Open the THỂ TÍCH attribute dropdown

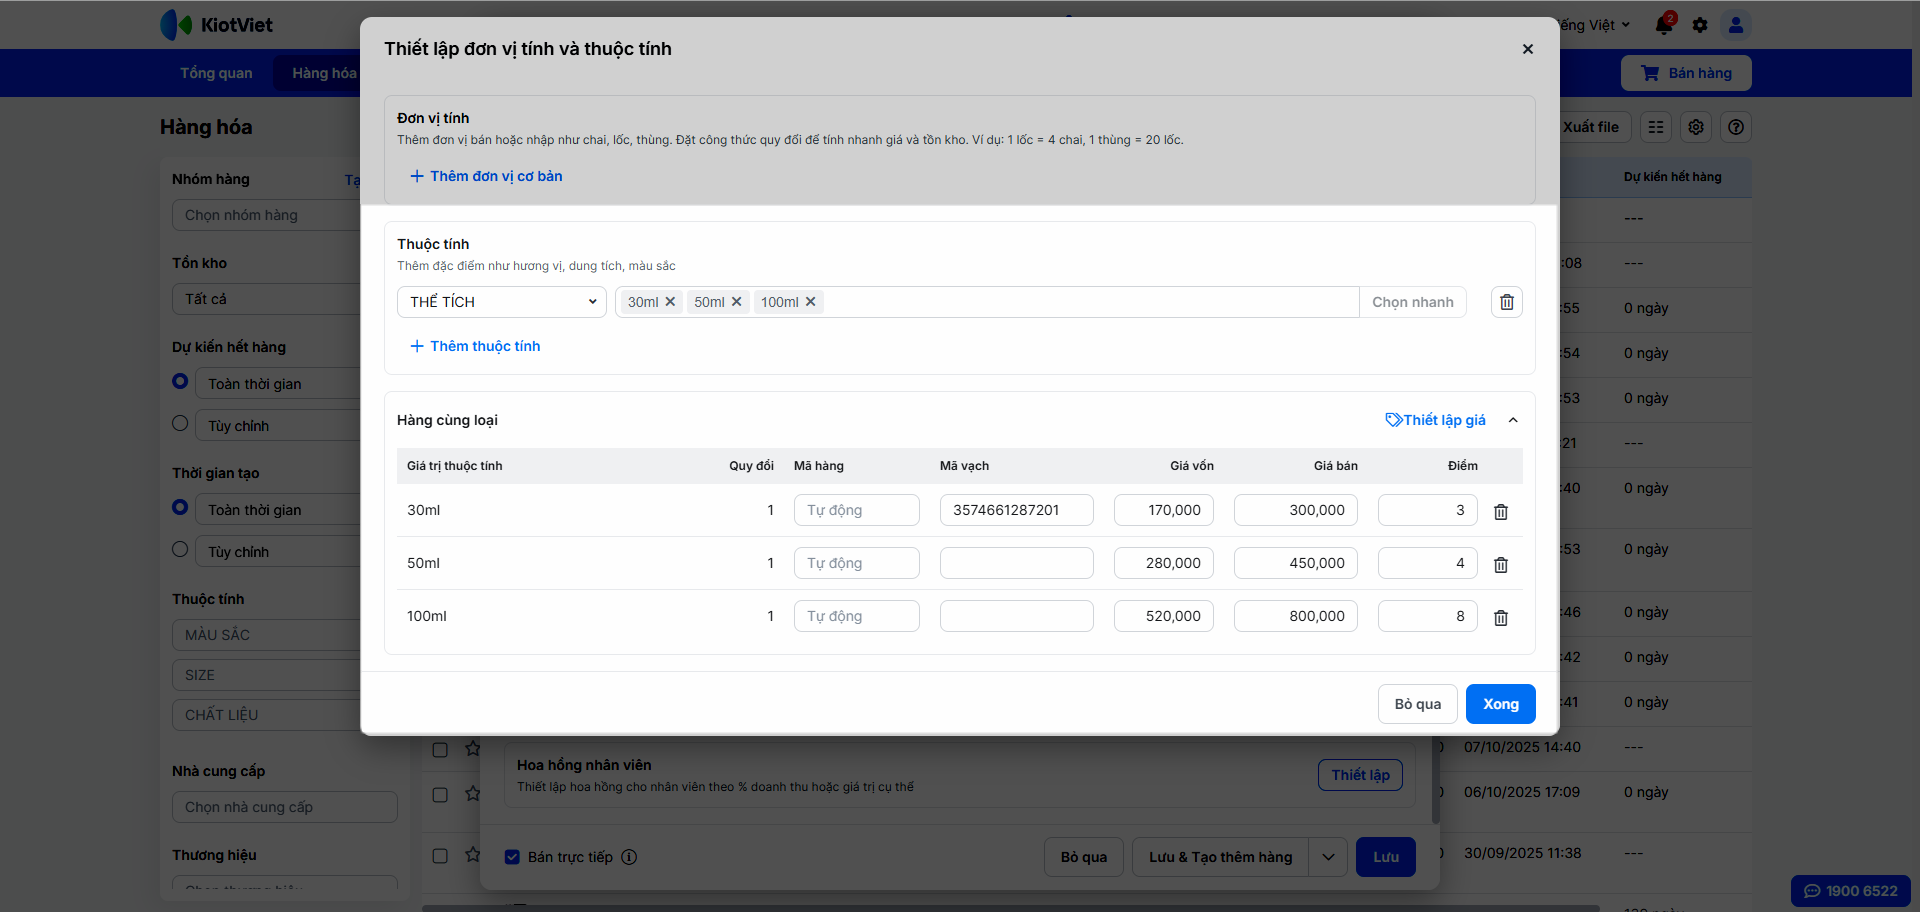pos(501,302)
